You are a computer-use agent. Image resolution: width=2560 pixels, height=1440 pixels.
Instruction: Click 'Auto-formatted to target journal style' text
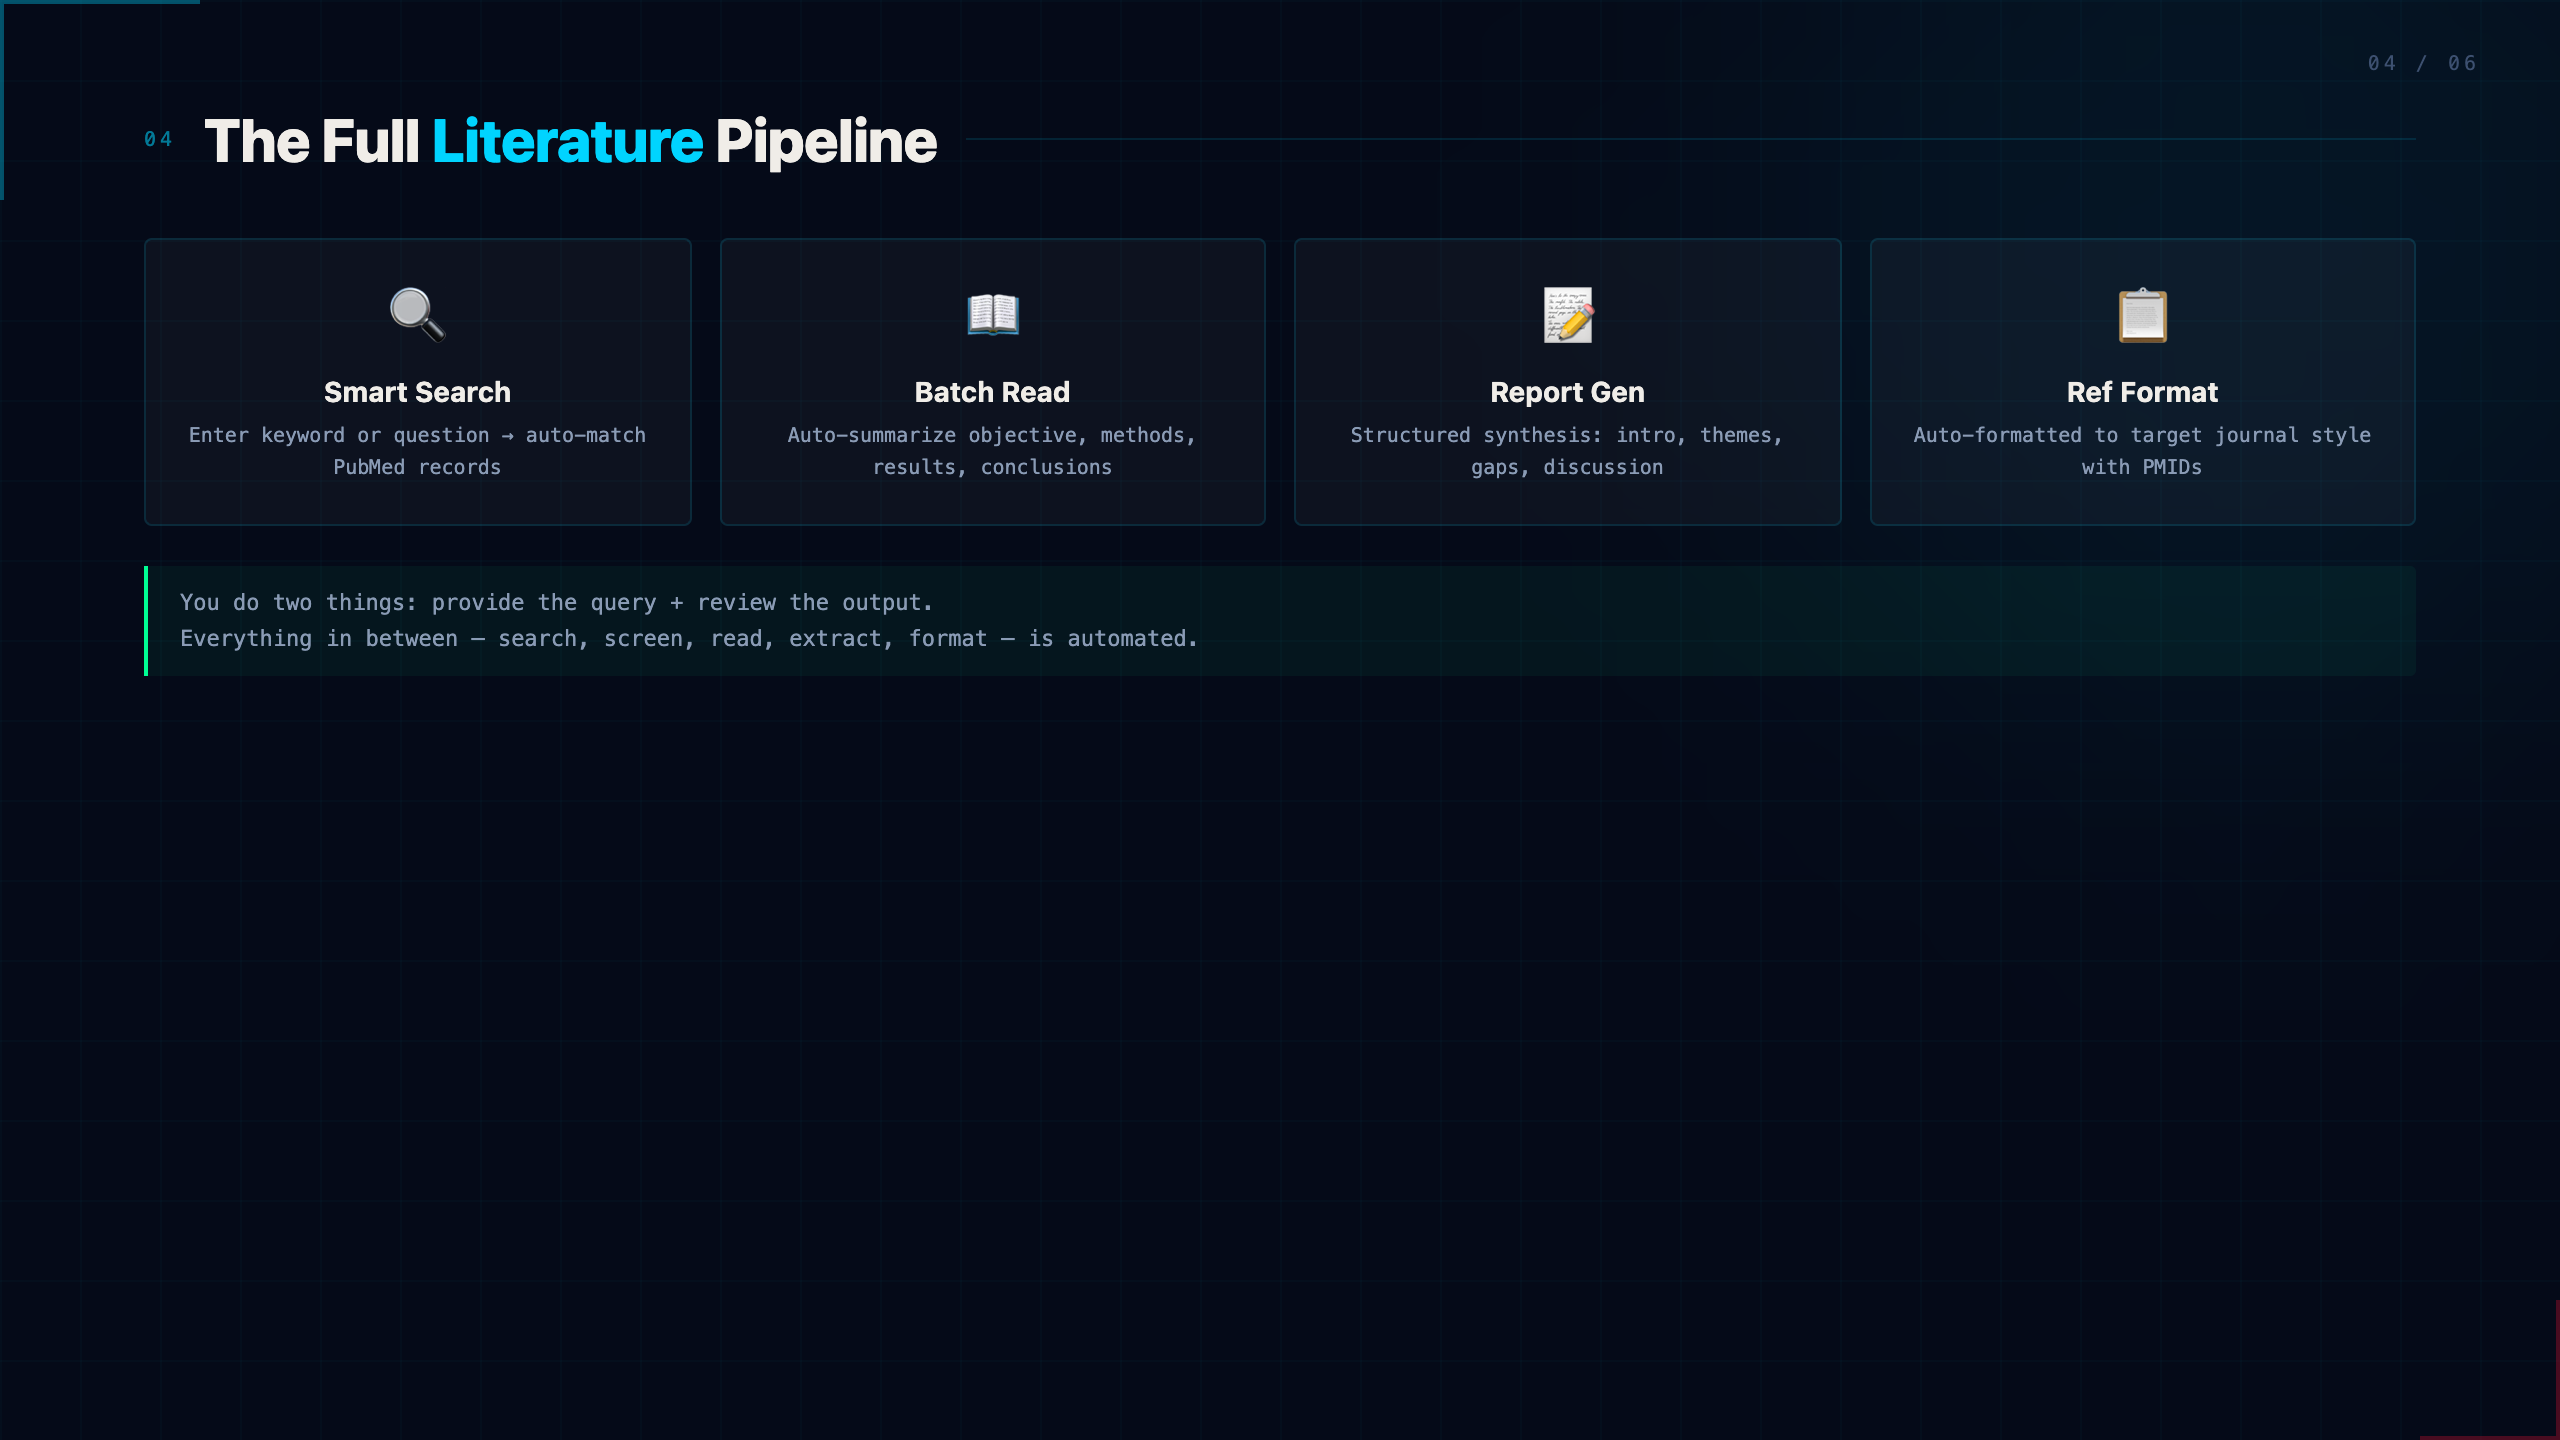tap(2142, 451)
